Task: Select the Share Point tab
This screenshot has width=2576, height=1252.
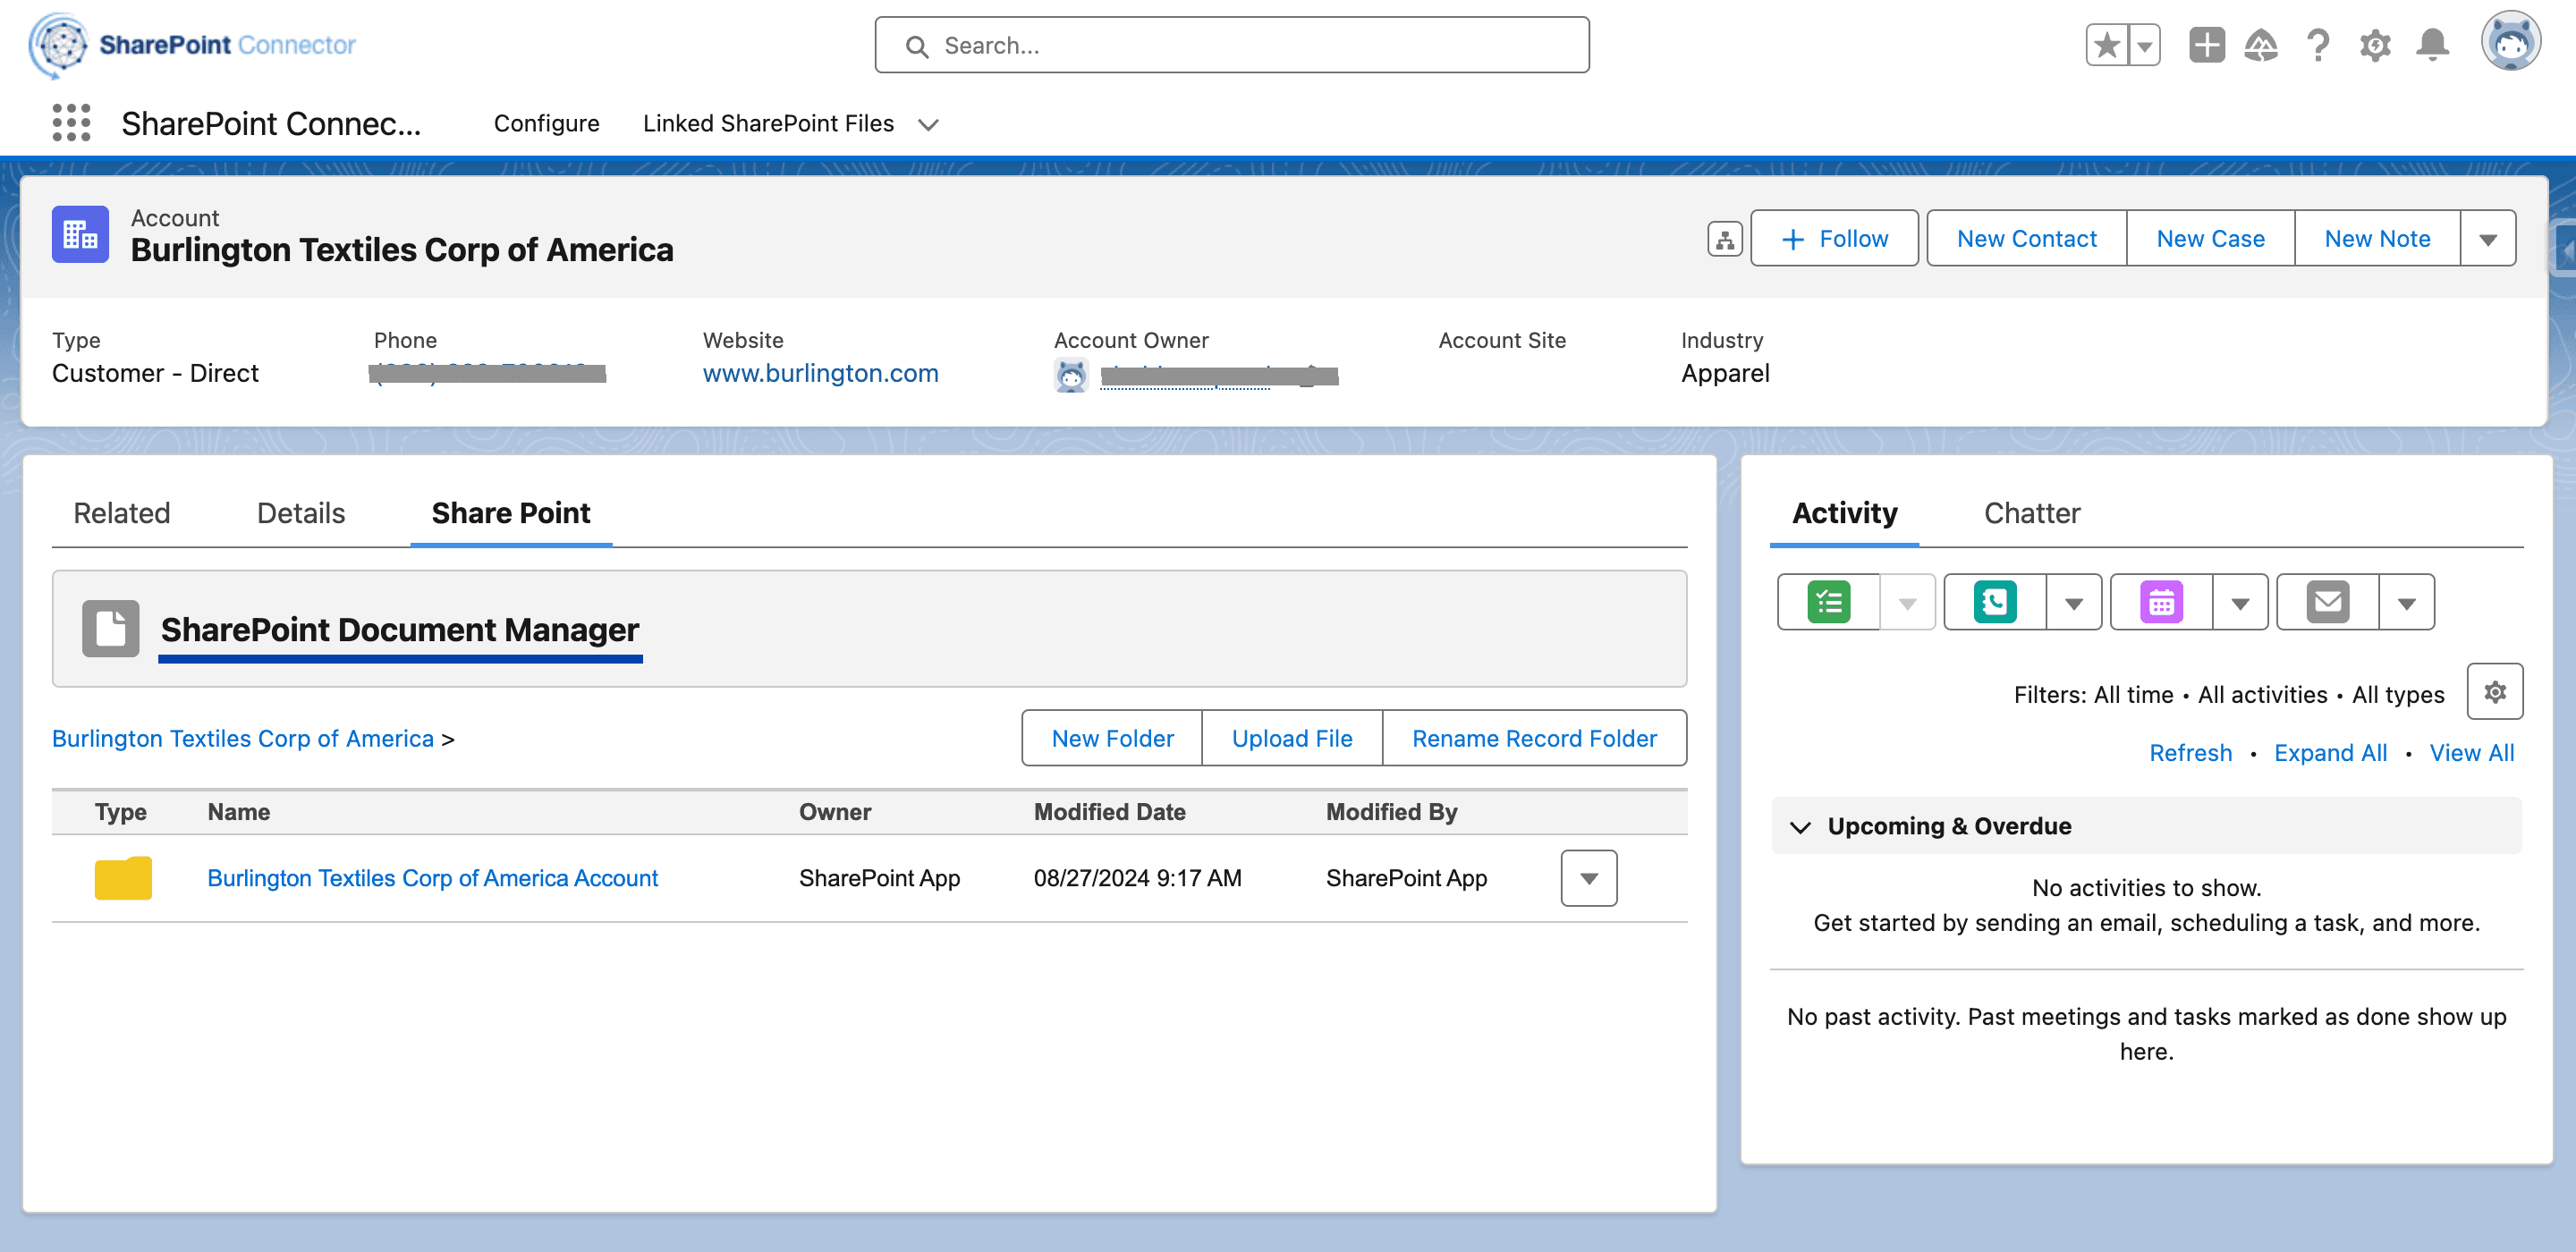Action: click(510, 513)
